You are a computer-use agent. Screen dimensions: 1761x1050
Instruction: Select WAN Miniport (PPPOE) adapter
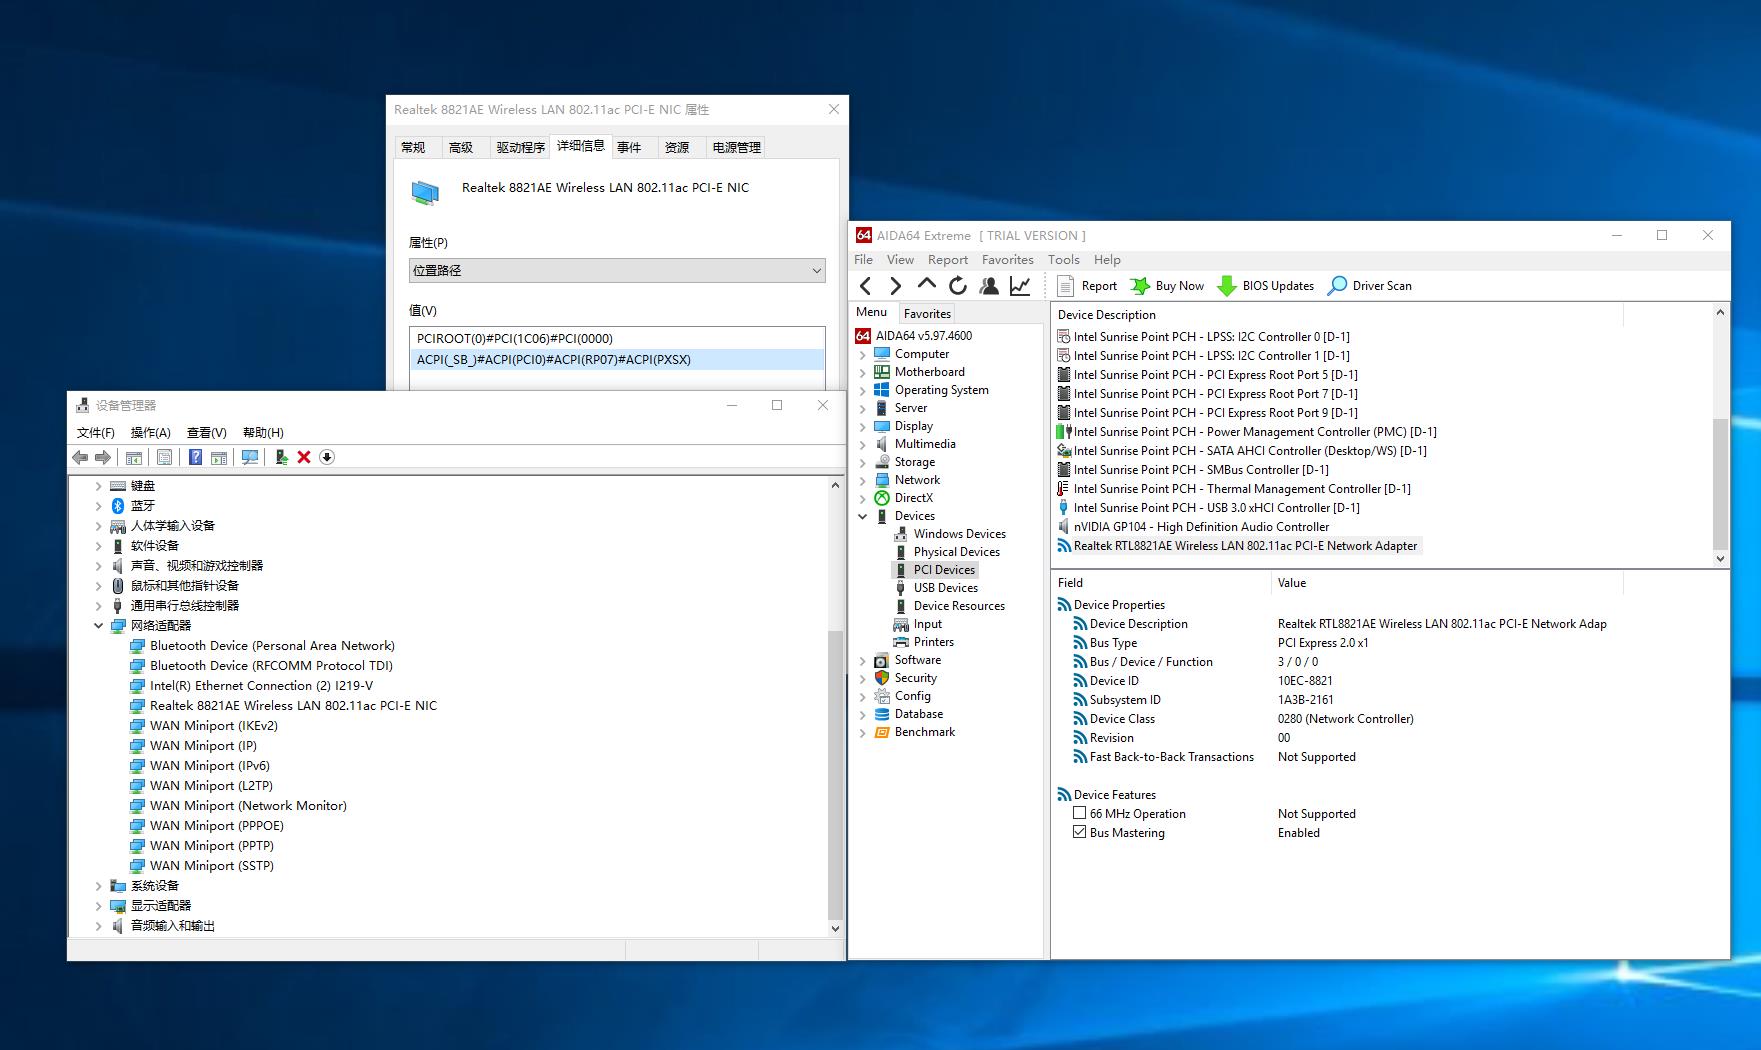[216, 826]
